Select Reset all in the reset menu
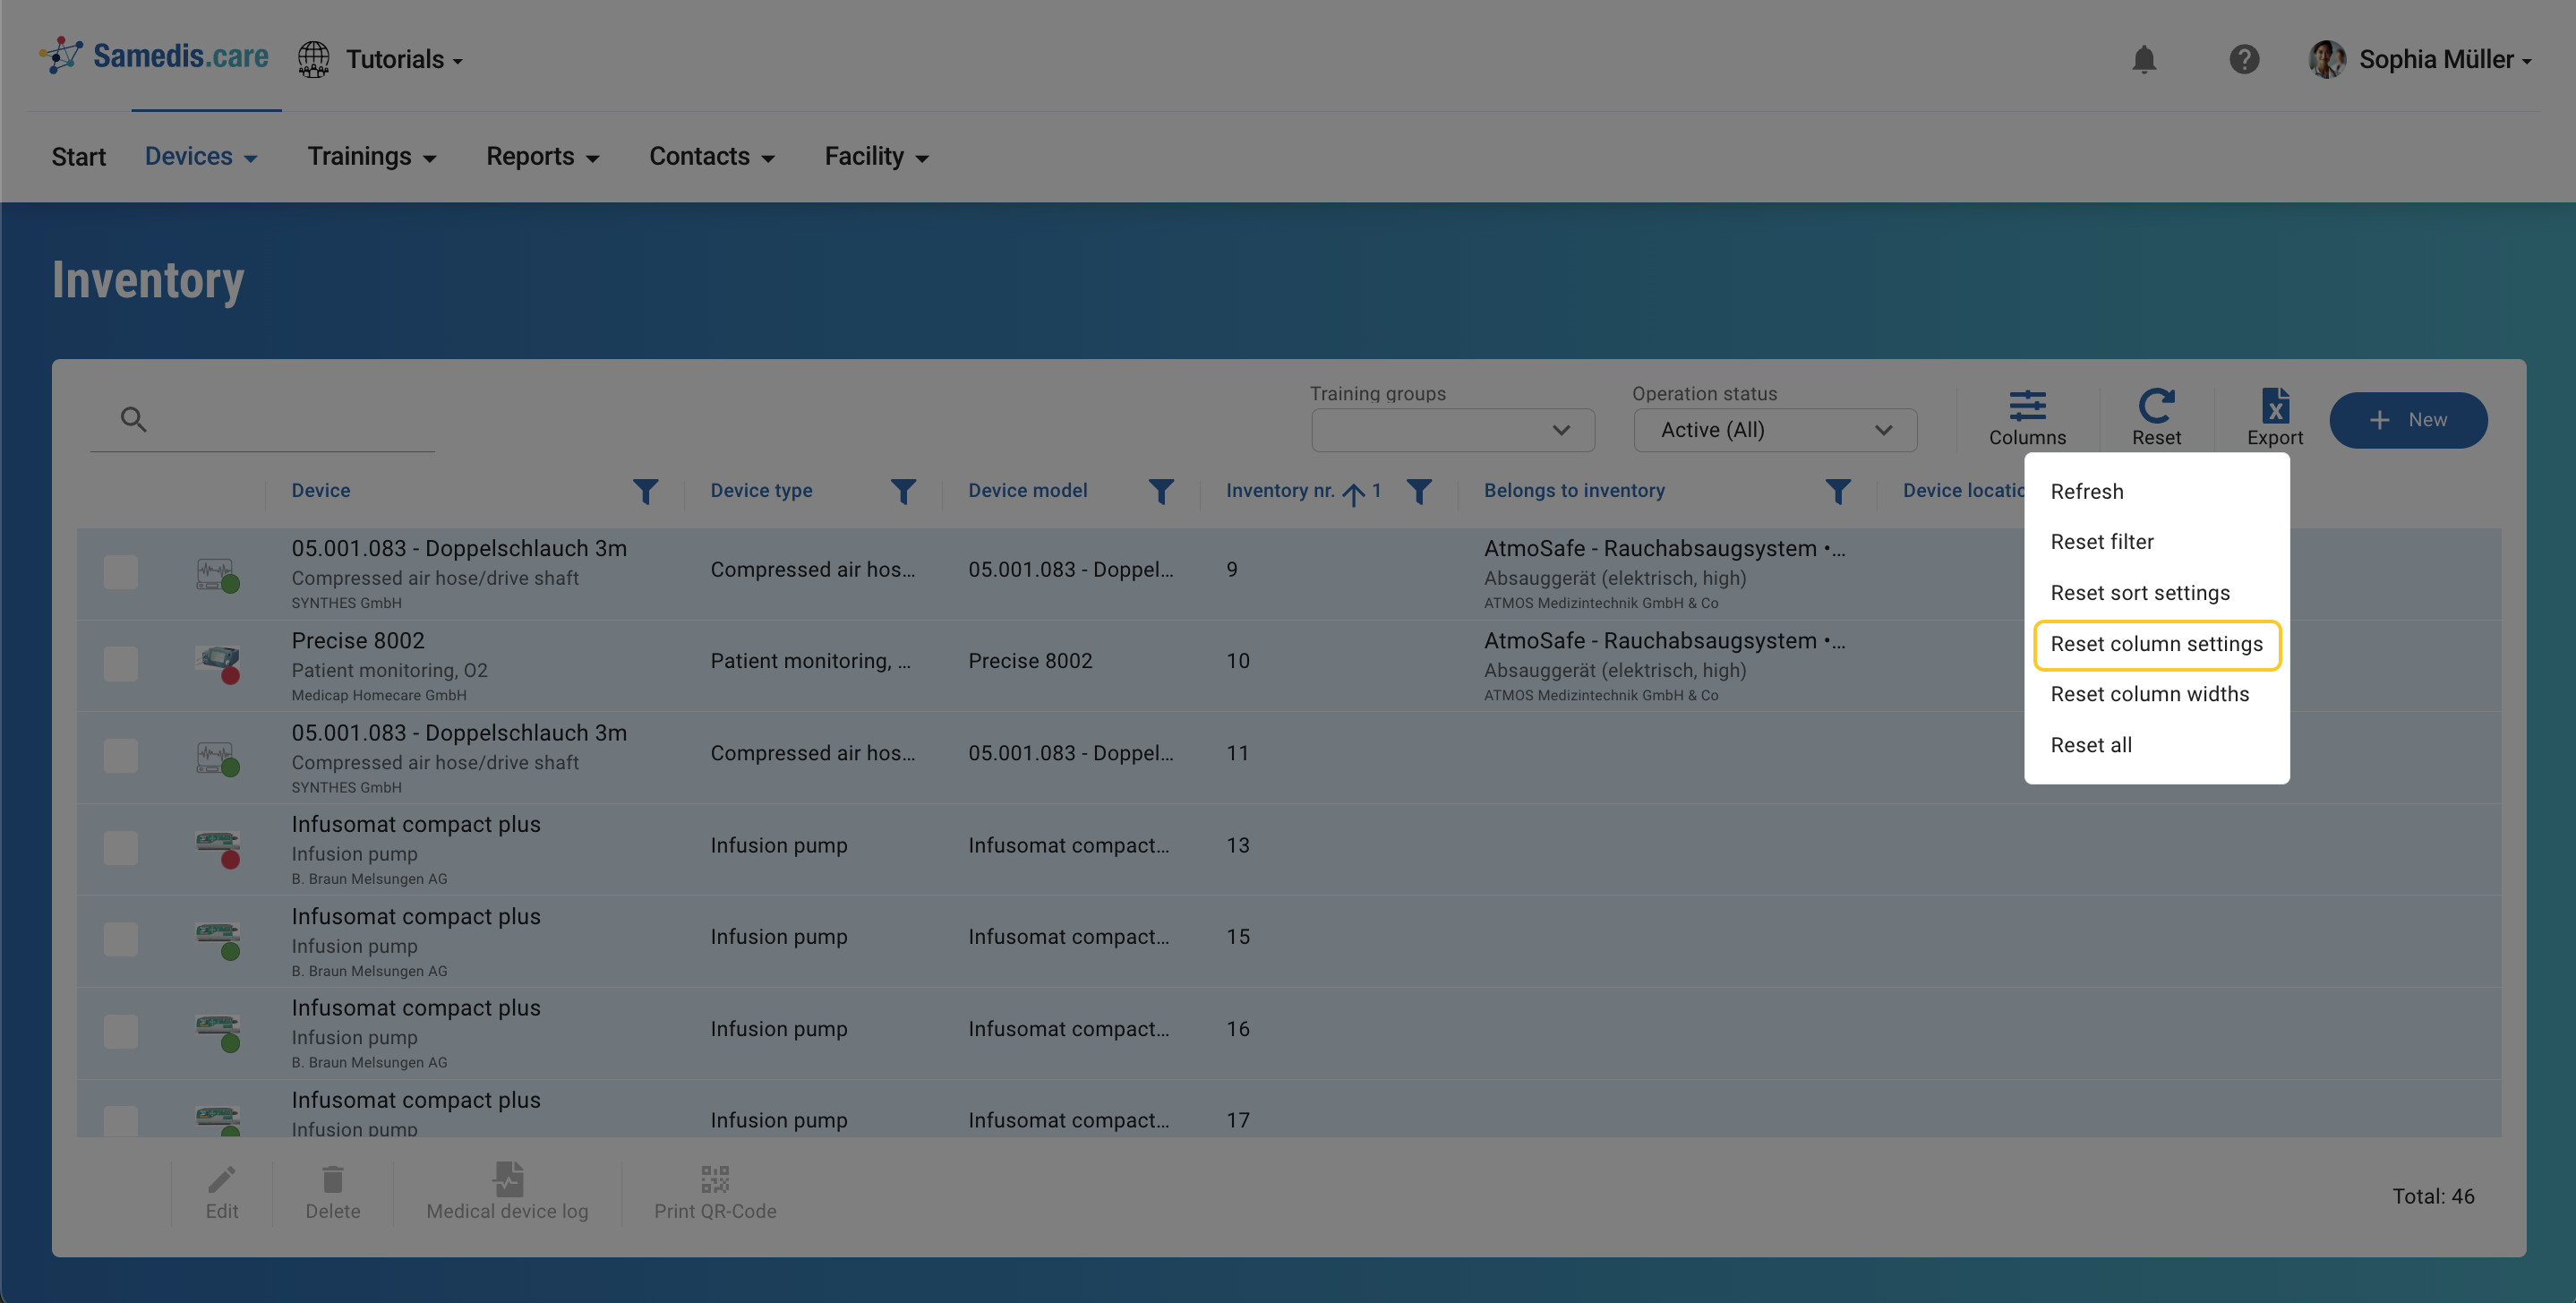2576x1303 pixels. tap(2090, 745)
